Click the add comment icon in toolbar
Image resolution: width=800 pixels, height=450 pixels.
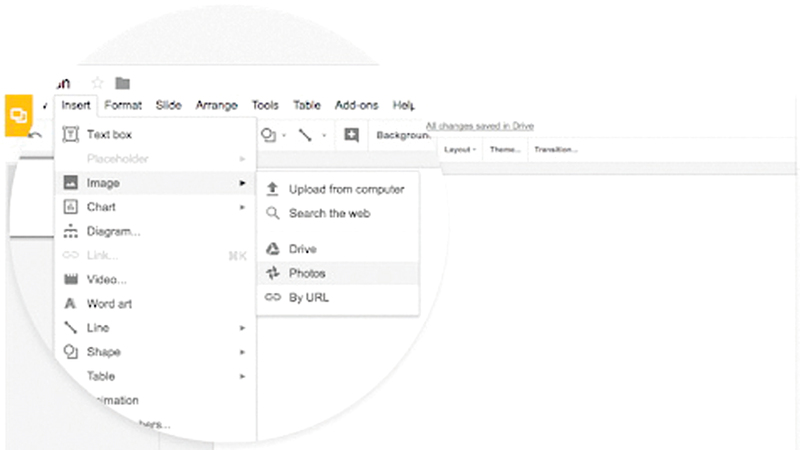click(351, 135)
